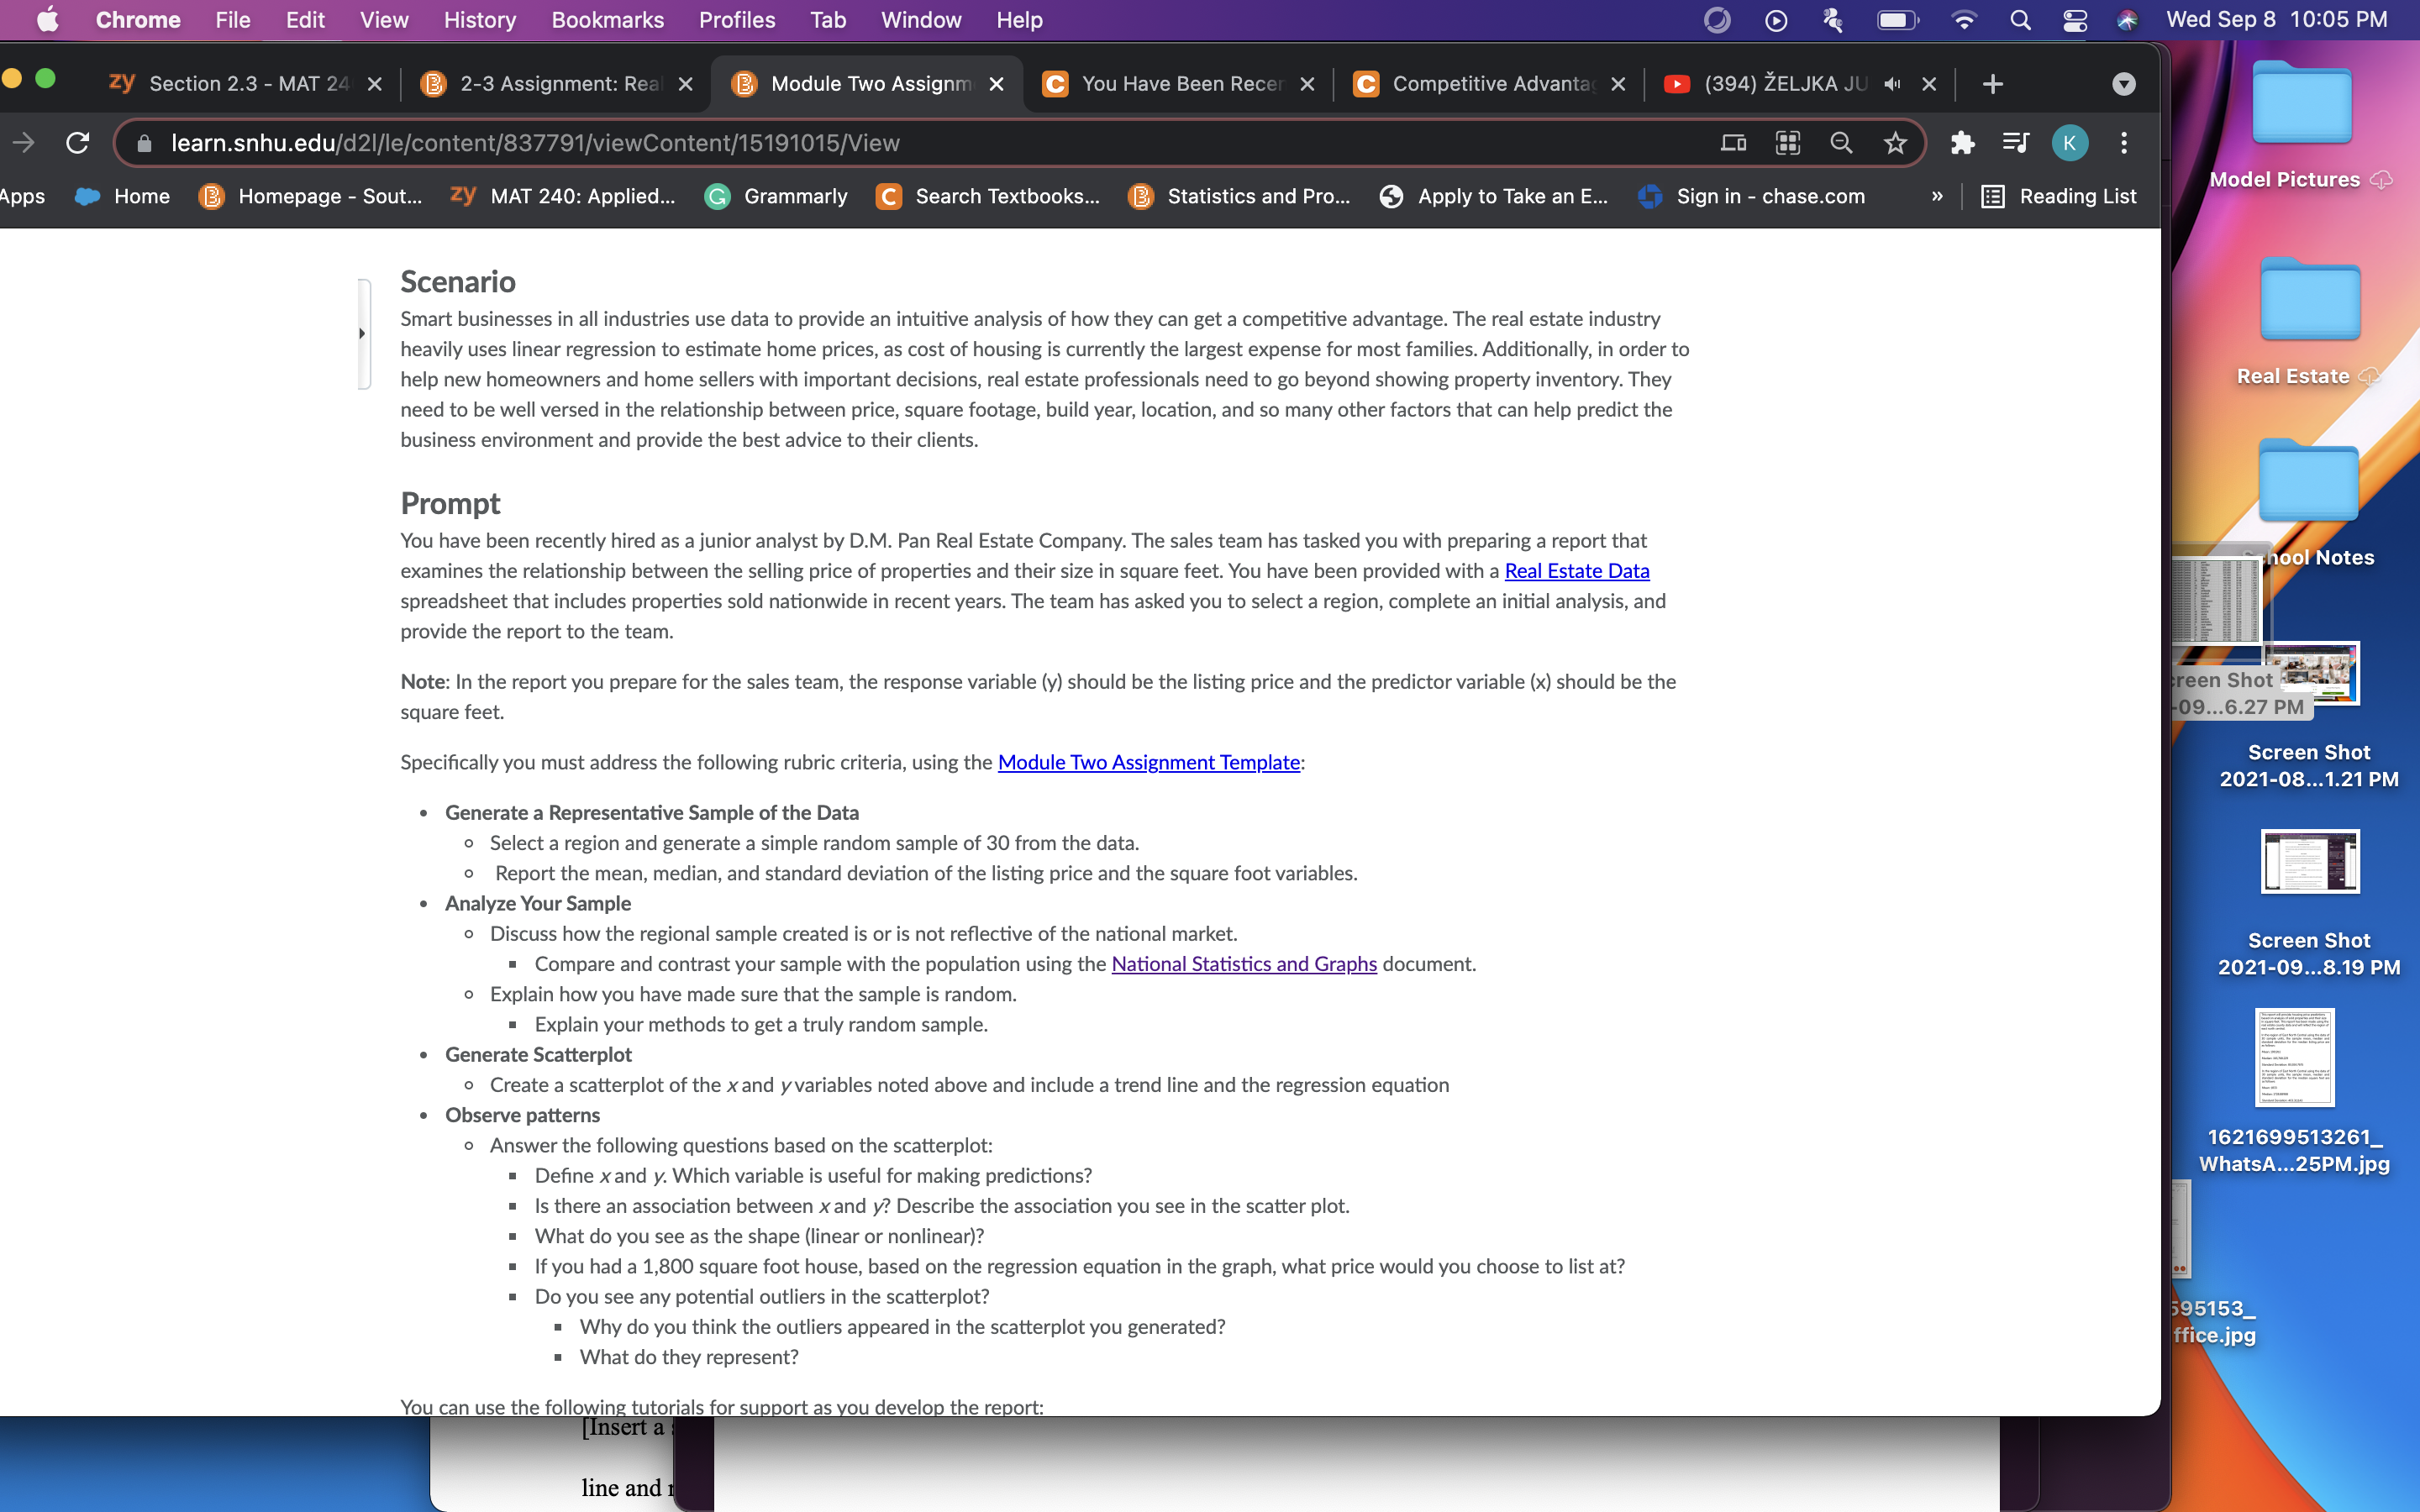This screenshot has width=2420, height=1512.
Task: Open Chrome's three-dot settings menu
Action: pos(2124,143)
